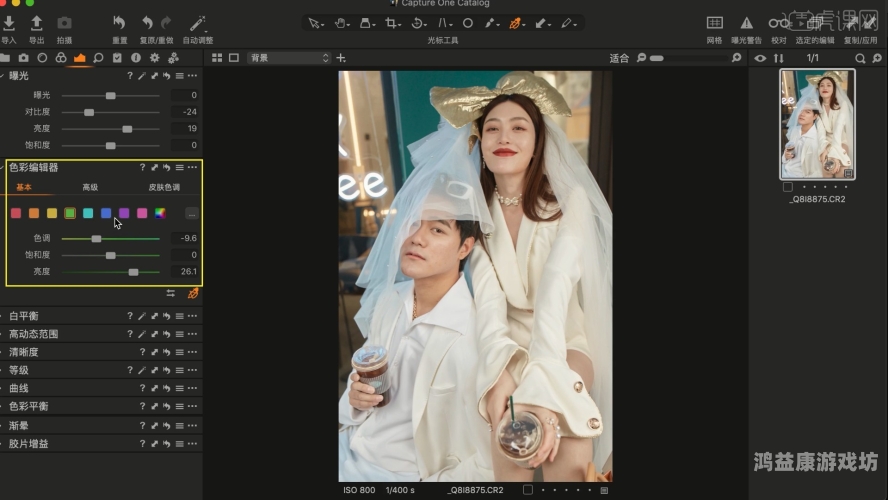
Task: Toggle the Grid (网格) overlay
Action: [714, 24]
